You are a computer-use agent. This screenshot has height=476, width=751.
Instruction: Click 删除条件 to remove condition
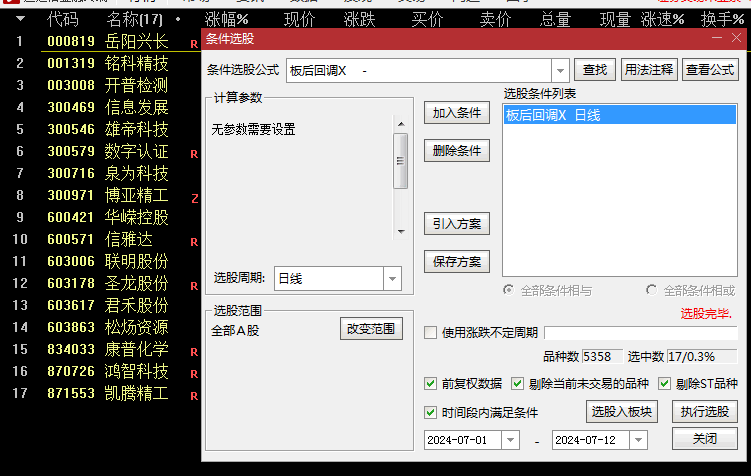click(x=456, y=151)
